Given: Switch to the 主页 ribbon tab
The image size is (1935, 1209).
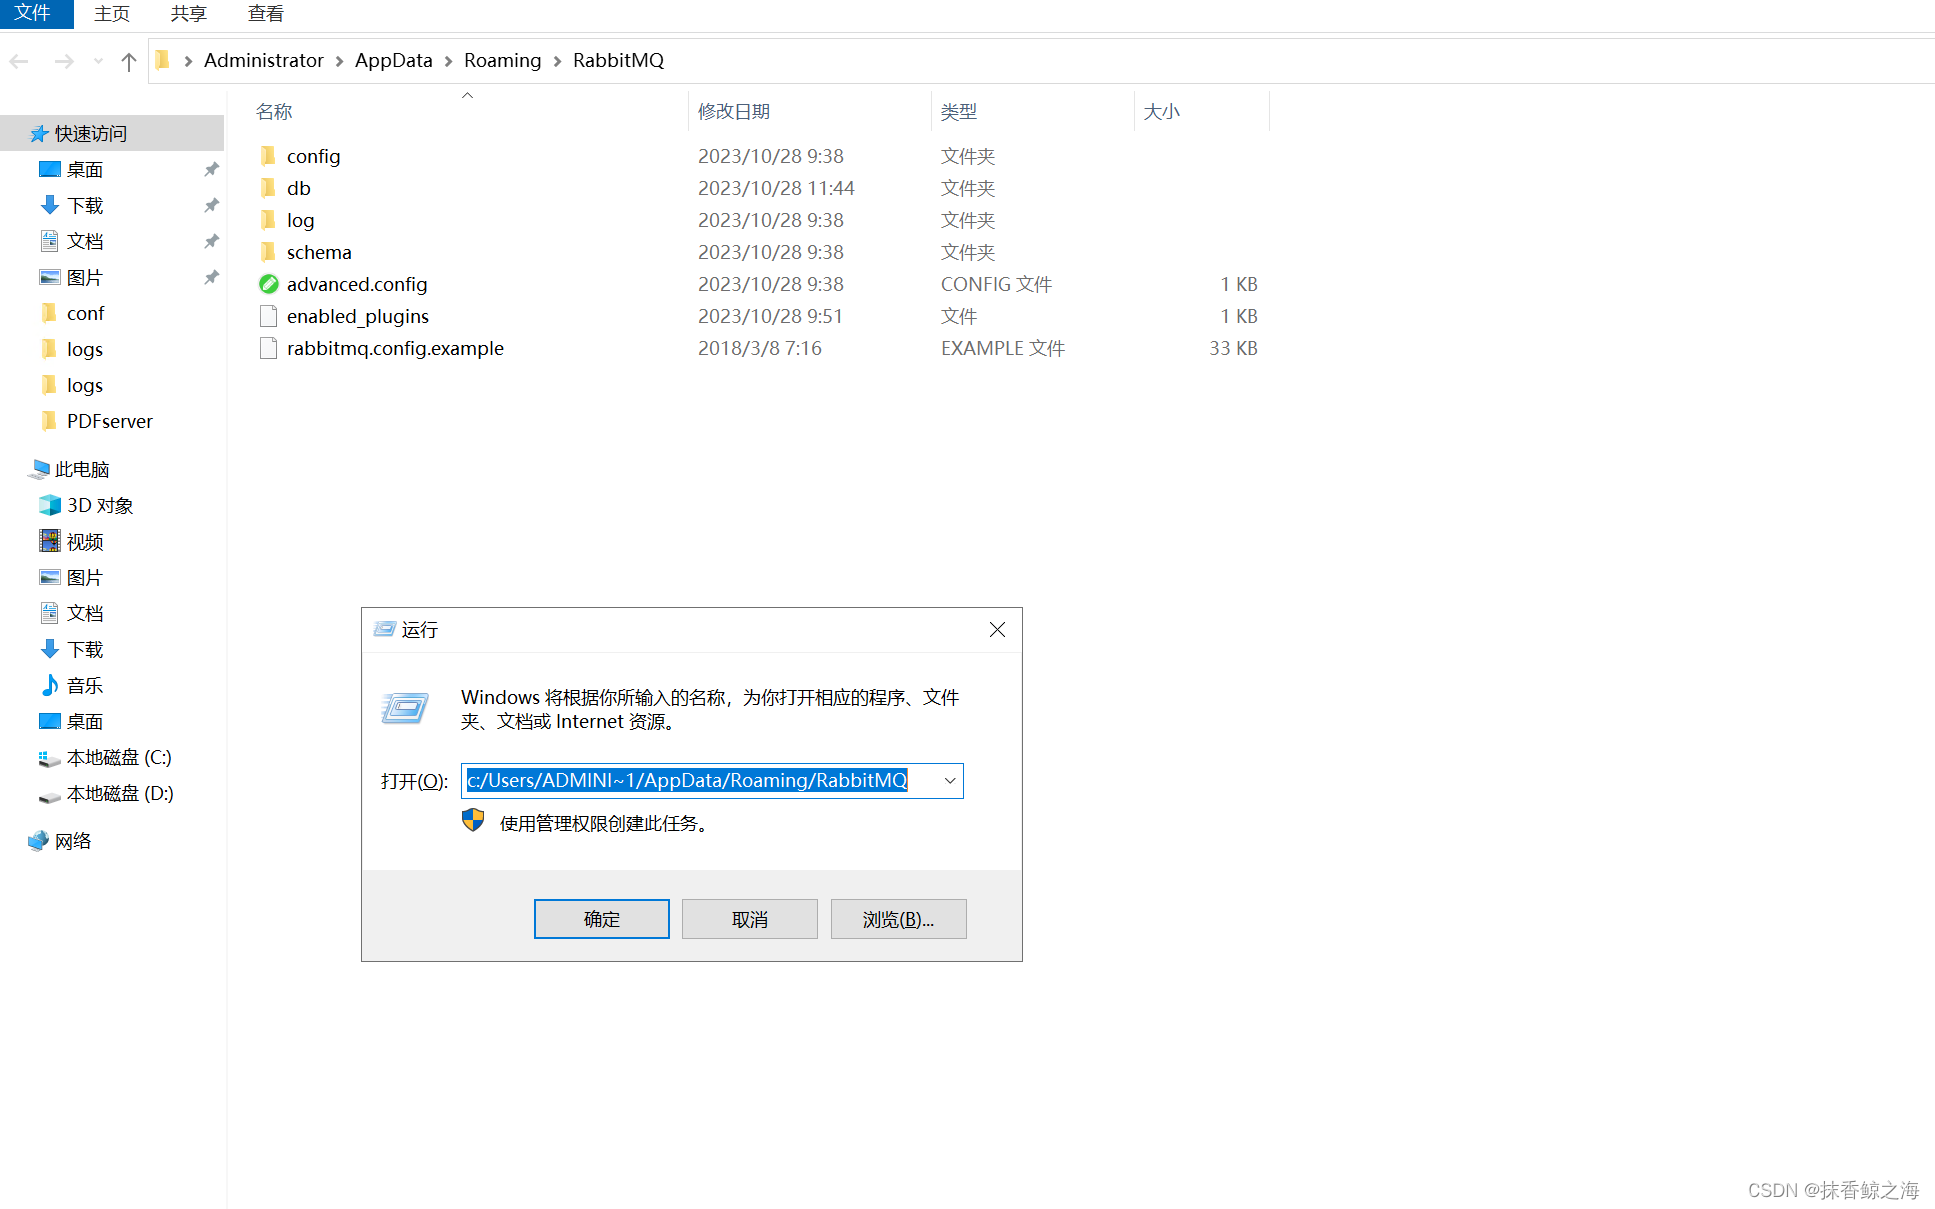Looking at the screenshot, I should [112, 13].
